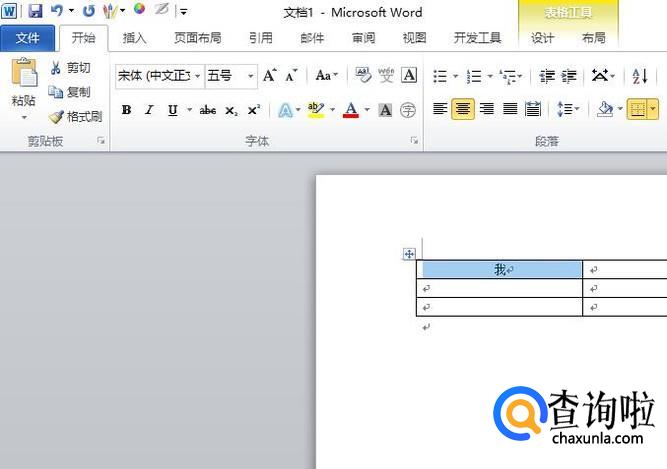
Task: Open the 剪贴板 clipboard dialog launcher
Action: pos(101,140)
